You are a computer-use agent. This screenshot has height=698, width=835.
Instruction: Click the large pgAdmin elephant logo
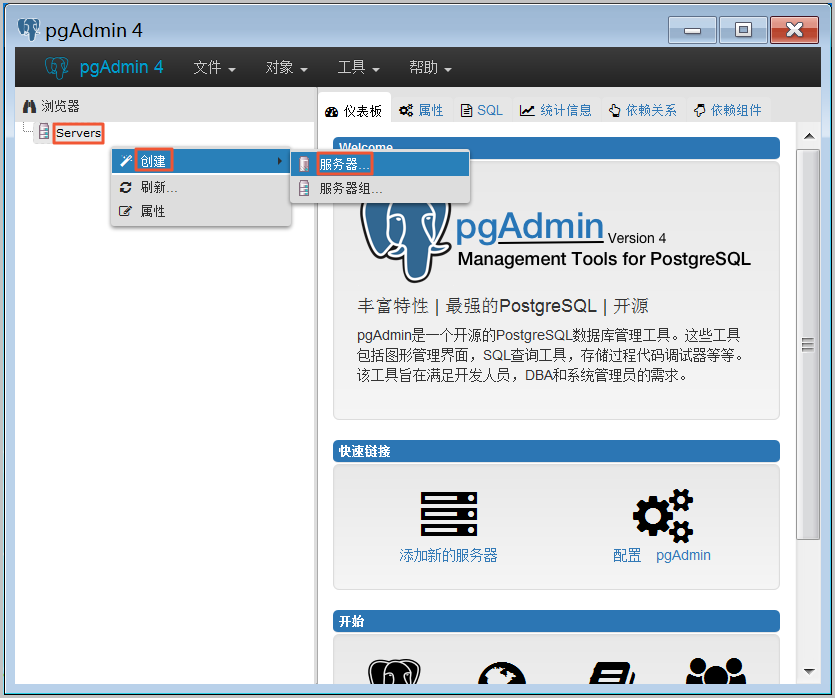pyautogui.click(x=405, y=241)
